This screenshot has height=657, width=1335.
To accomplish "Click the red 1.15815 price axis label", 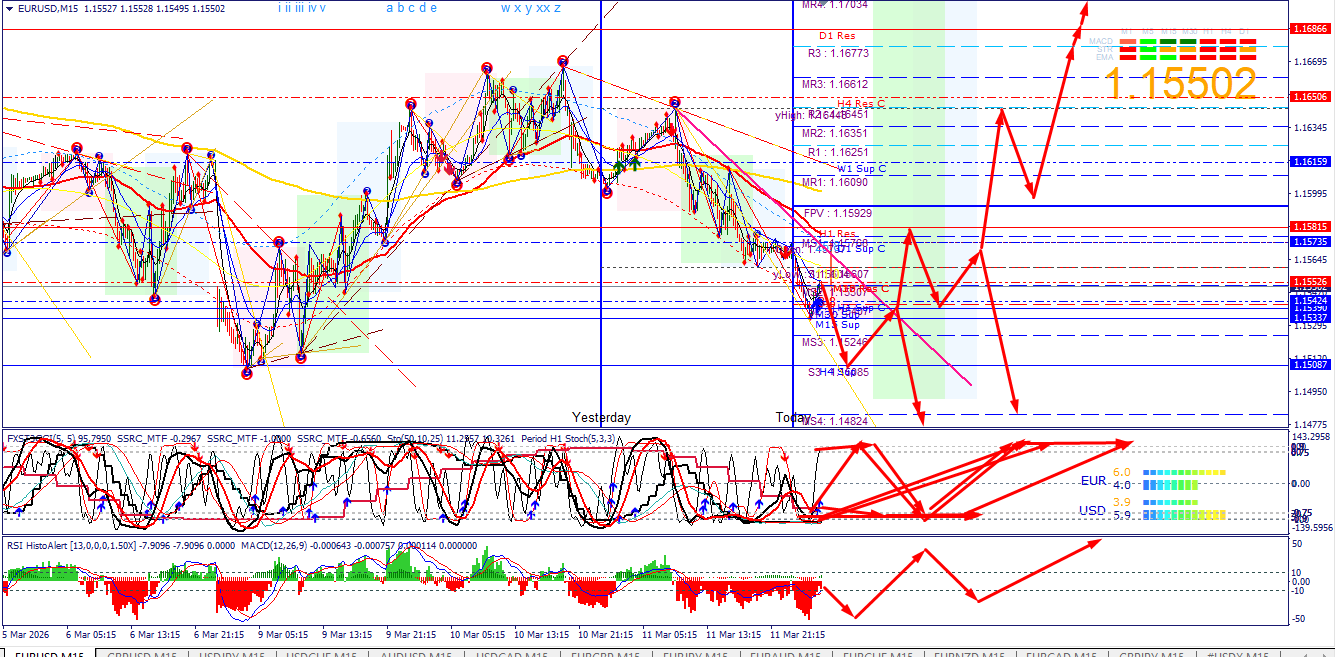I will [x=1309, y=227].
